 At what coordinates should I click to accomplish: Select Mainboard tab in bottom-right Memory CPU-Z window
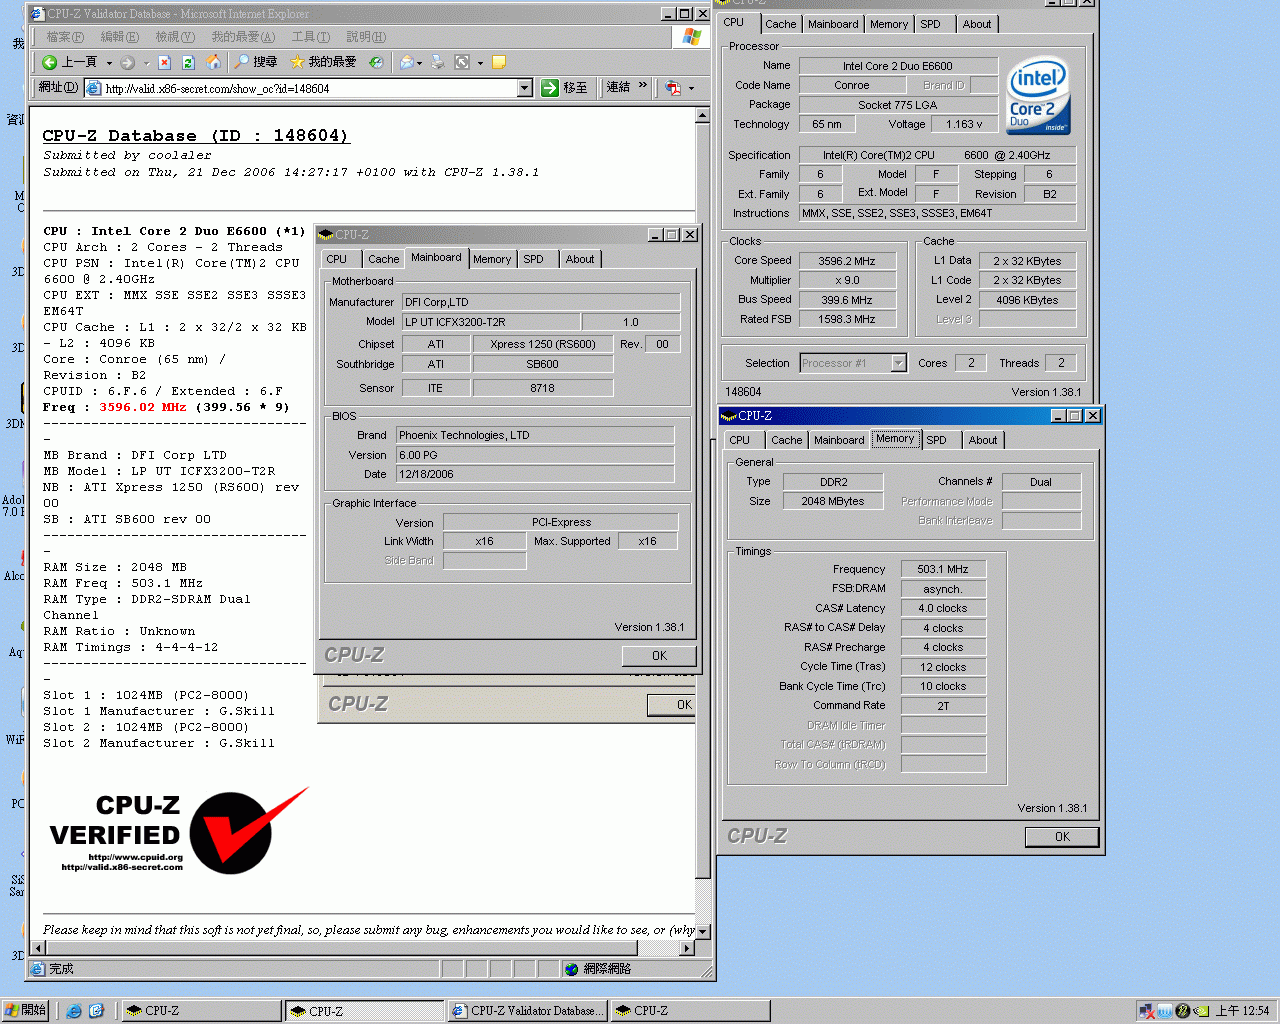coord(839,440)
